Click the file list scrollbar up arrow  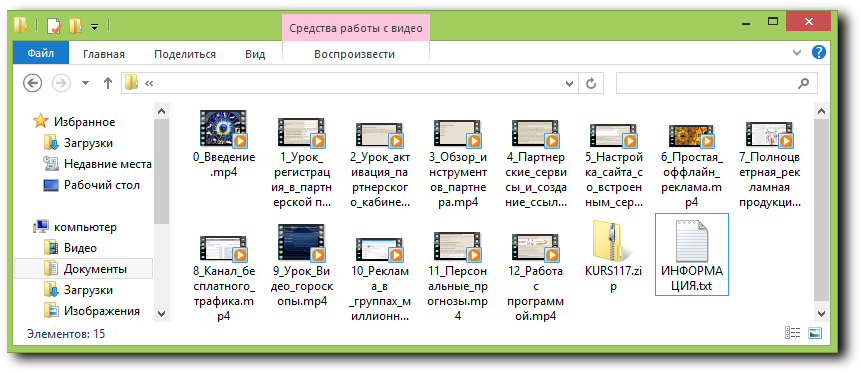821,112
